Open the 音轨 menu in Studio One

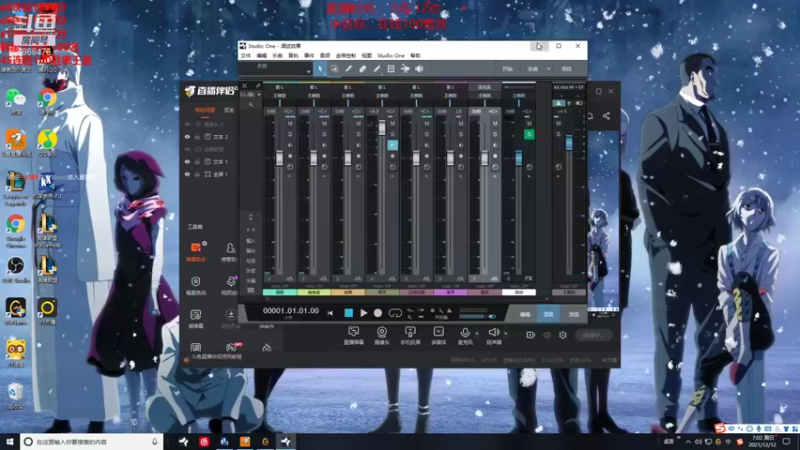click(x=293, y=56)
